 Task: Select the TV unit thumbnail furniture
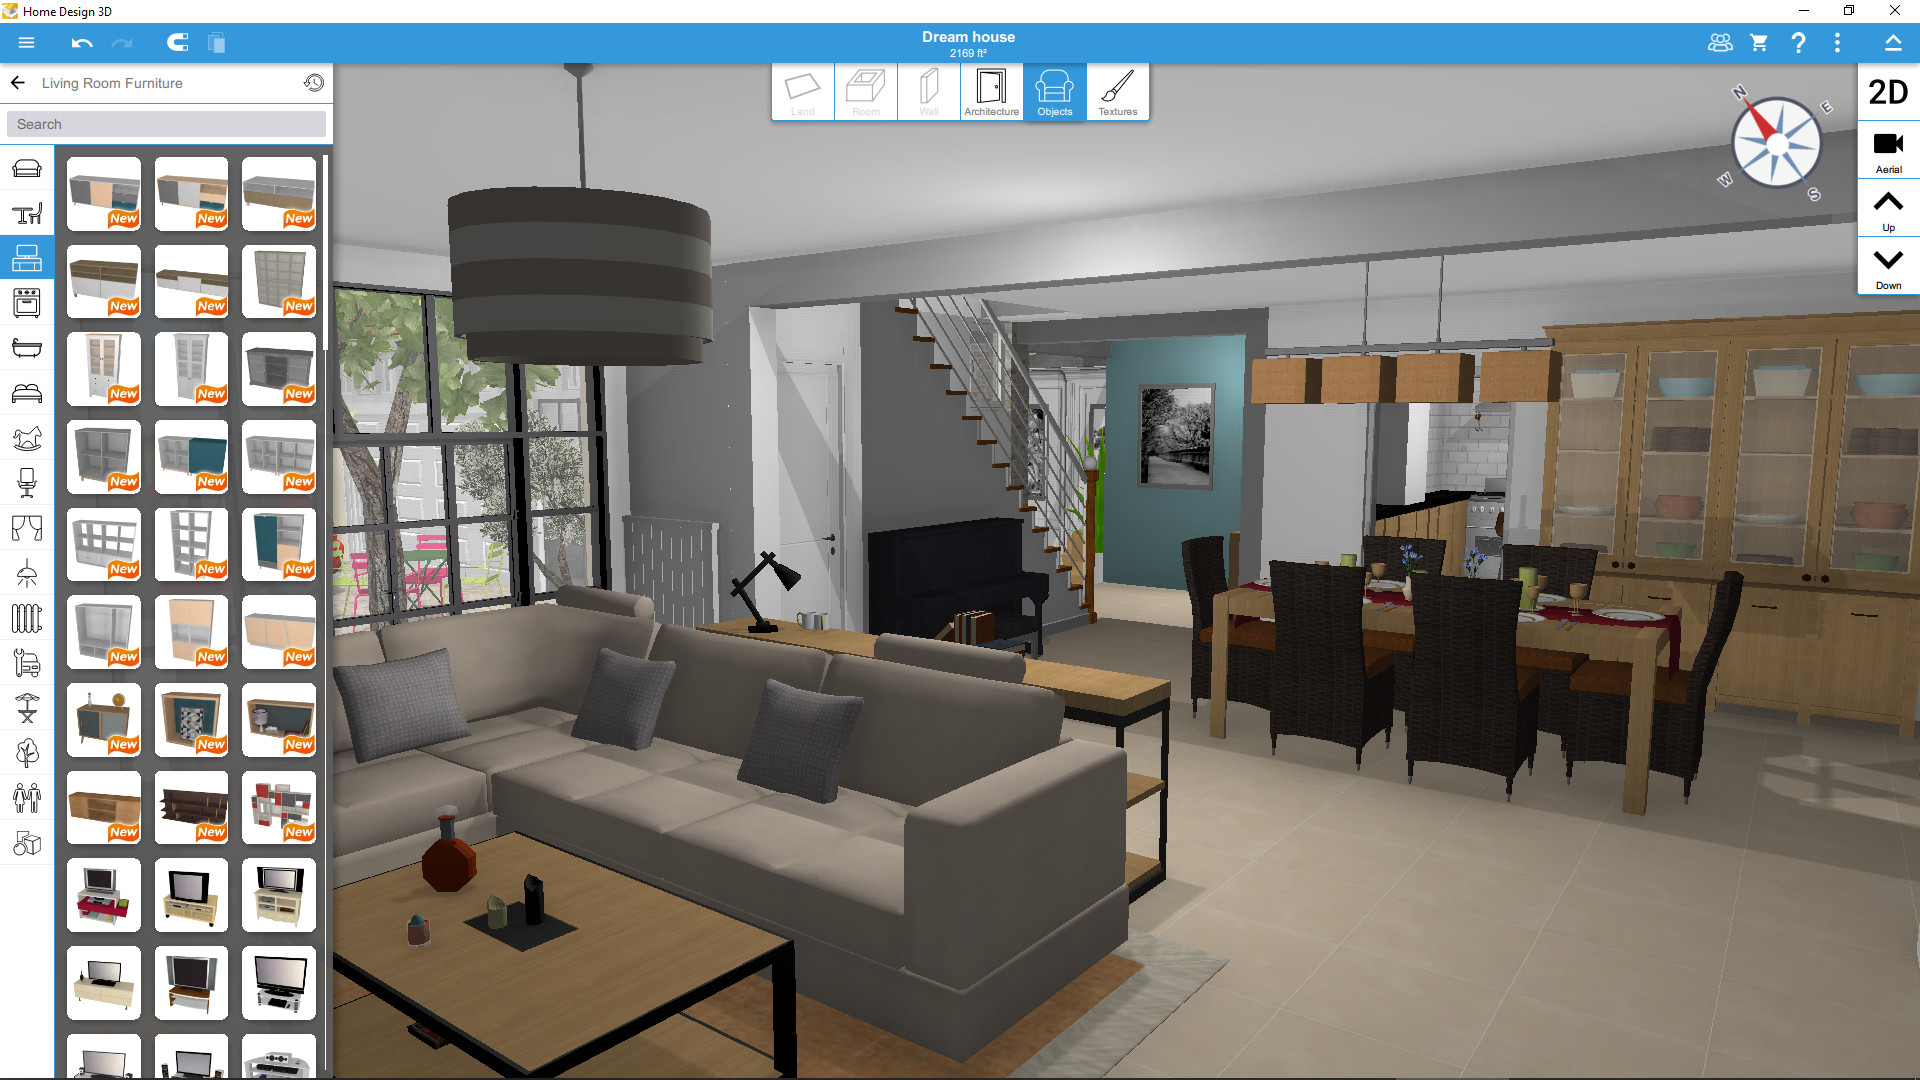[x=105, y=894]
